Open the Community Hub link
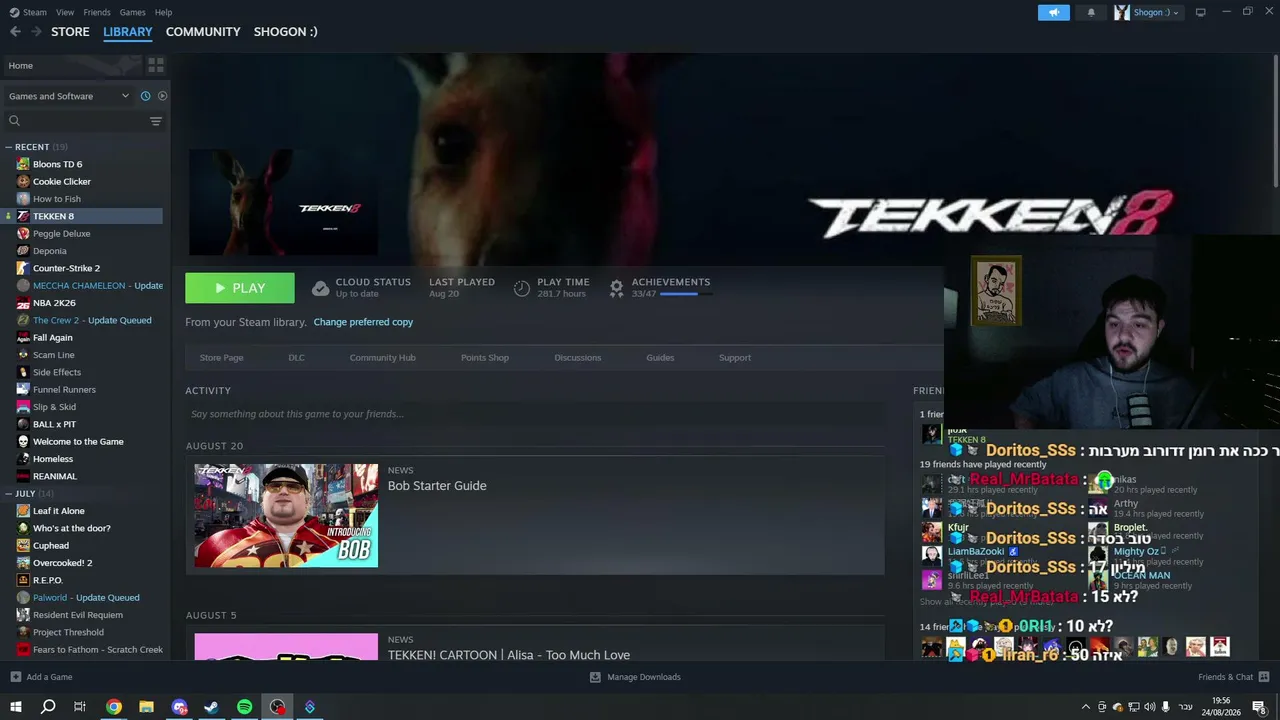This screenshot has height=720, width=1280. click(x=382, y=358)
